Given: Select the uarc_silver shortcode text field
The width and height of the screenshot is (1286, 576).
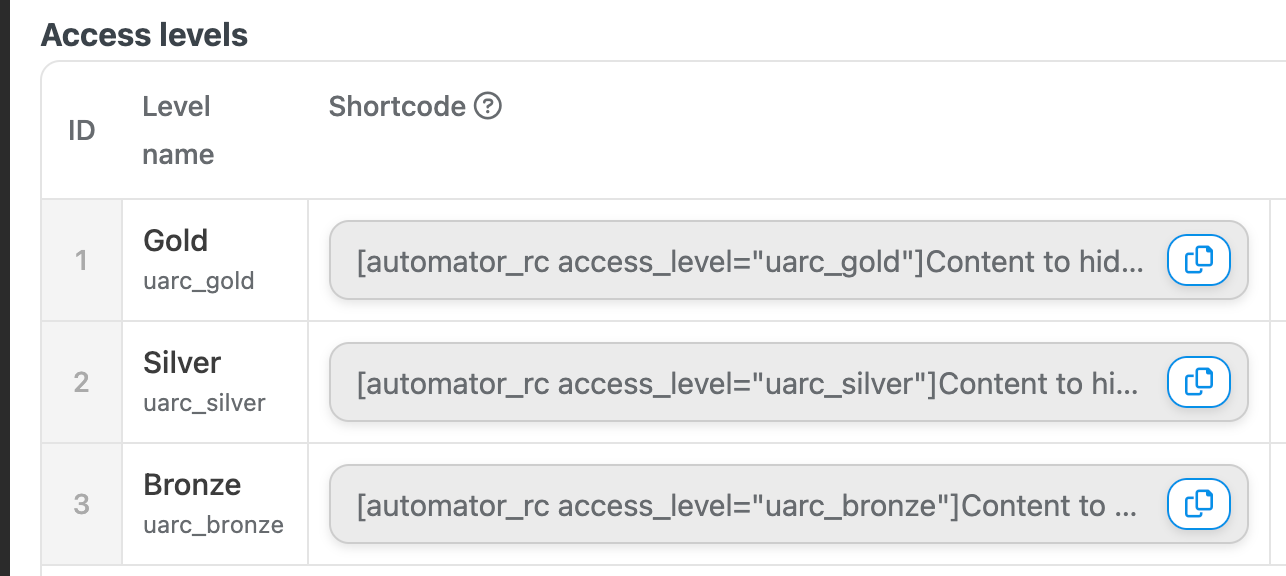Looking at the screenshot, I should coord(789,383).
